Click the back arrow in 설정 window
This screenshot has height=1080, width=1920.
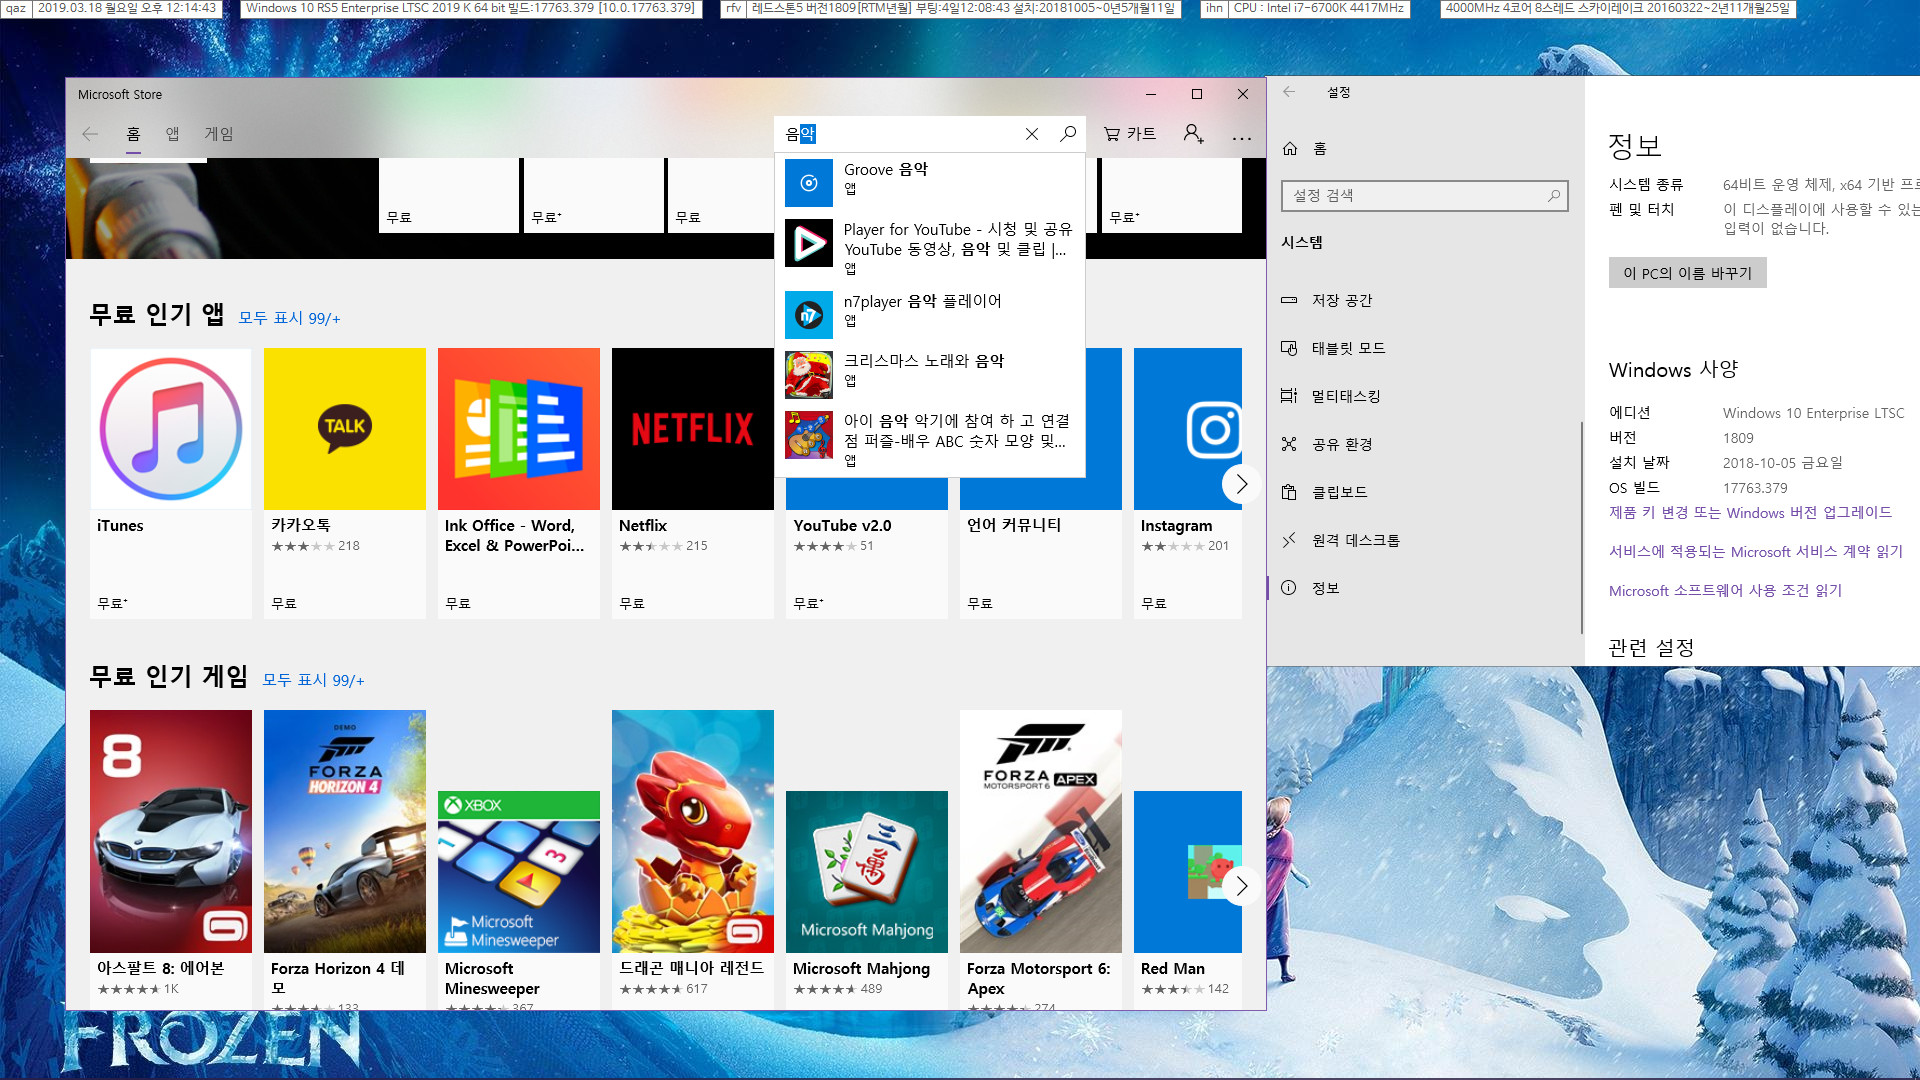(x=1289, y=92)
